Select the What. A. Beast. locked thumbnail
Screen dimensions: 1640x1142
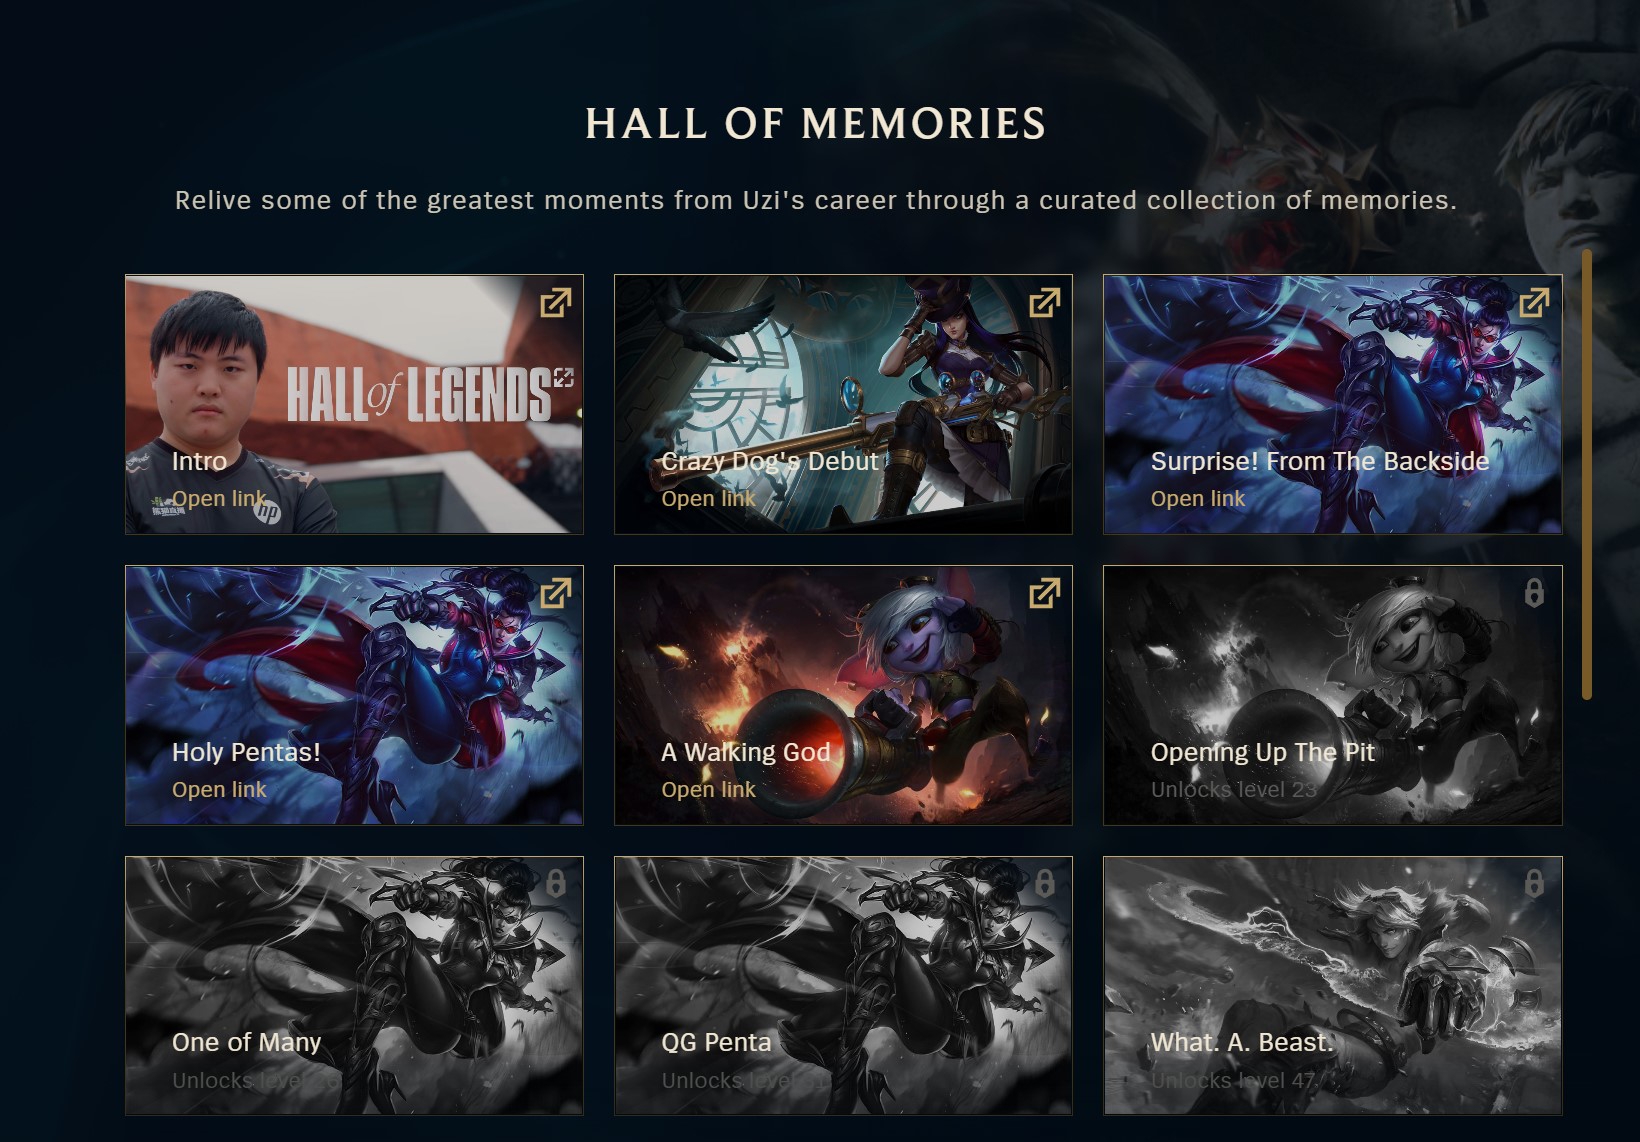(1333, 985)
